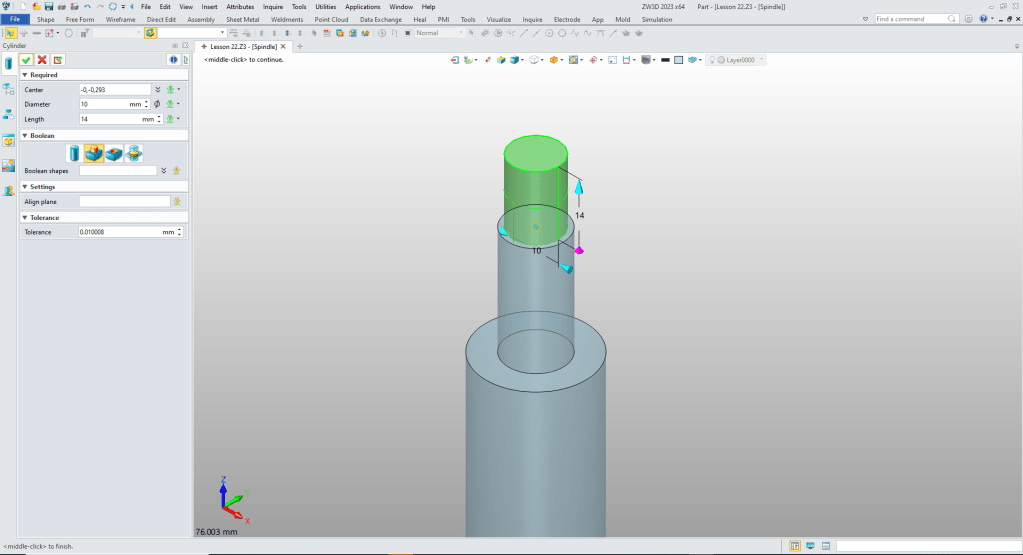Cancel the cylinder command with red X
This screenshot has height=555, width=1023.
[42, 60]
